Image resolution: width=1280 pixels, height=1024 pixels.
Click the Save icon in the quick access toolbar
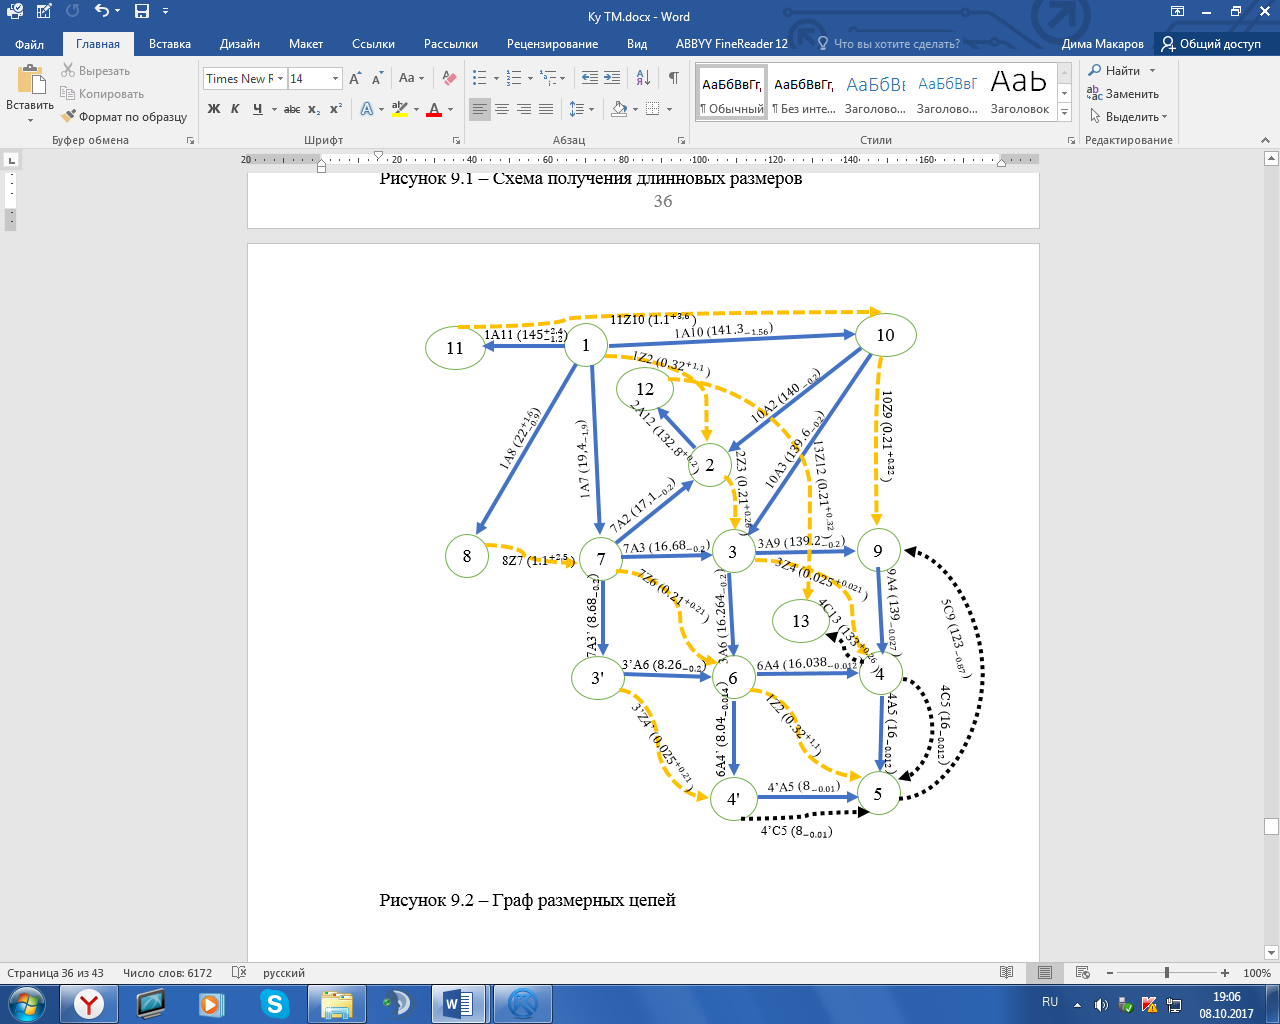[142, 11]
